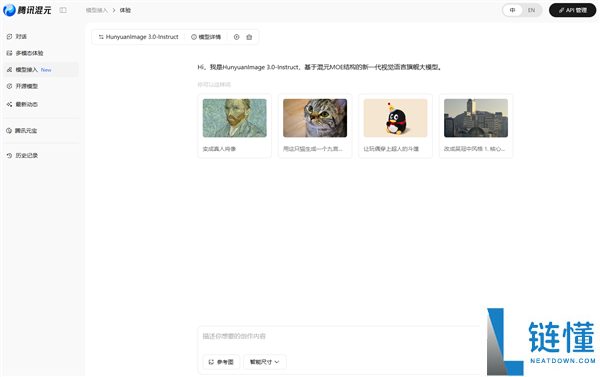Switch language to EN
This screenshot has width=600, height=377.
pyautogui.click(x=532, y=10)
